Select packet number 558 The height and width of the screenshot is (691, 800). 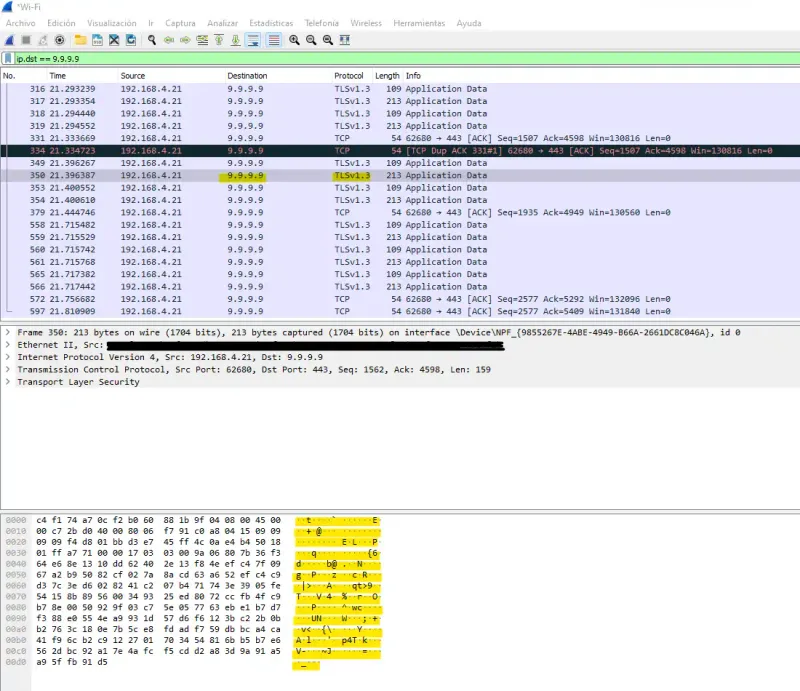click(400, 225)
